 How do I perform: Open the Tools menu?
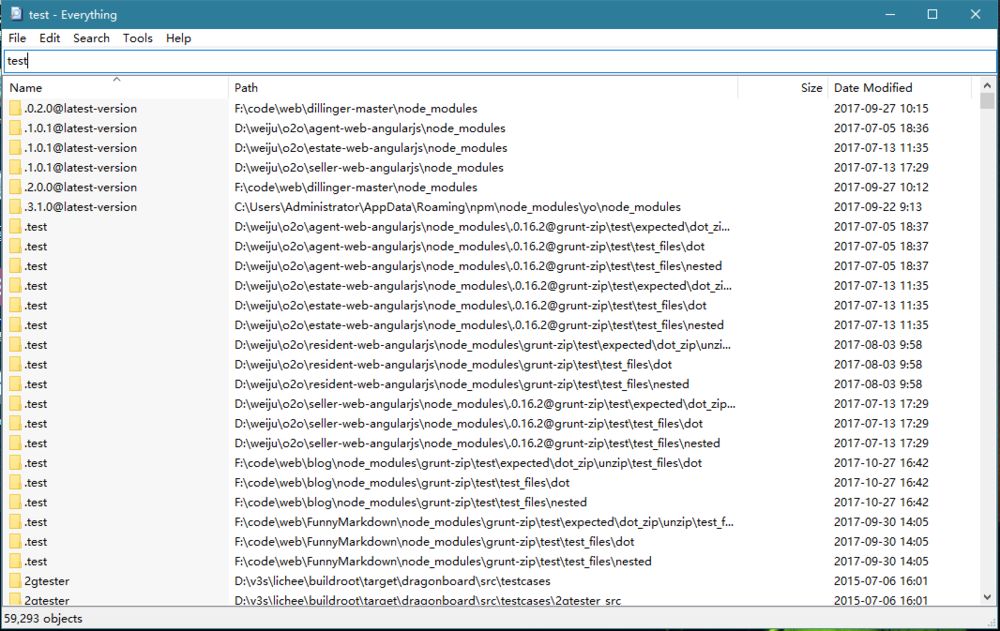[x=137, y=38]
